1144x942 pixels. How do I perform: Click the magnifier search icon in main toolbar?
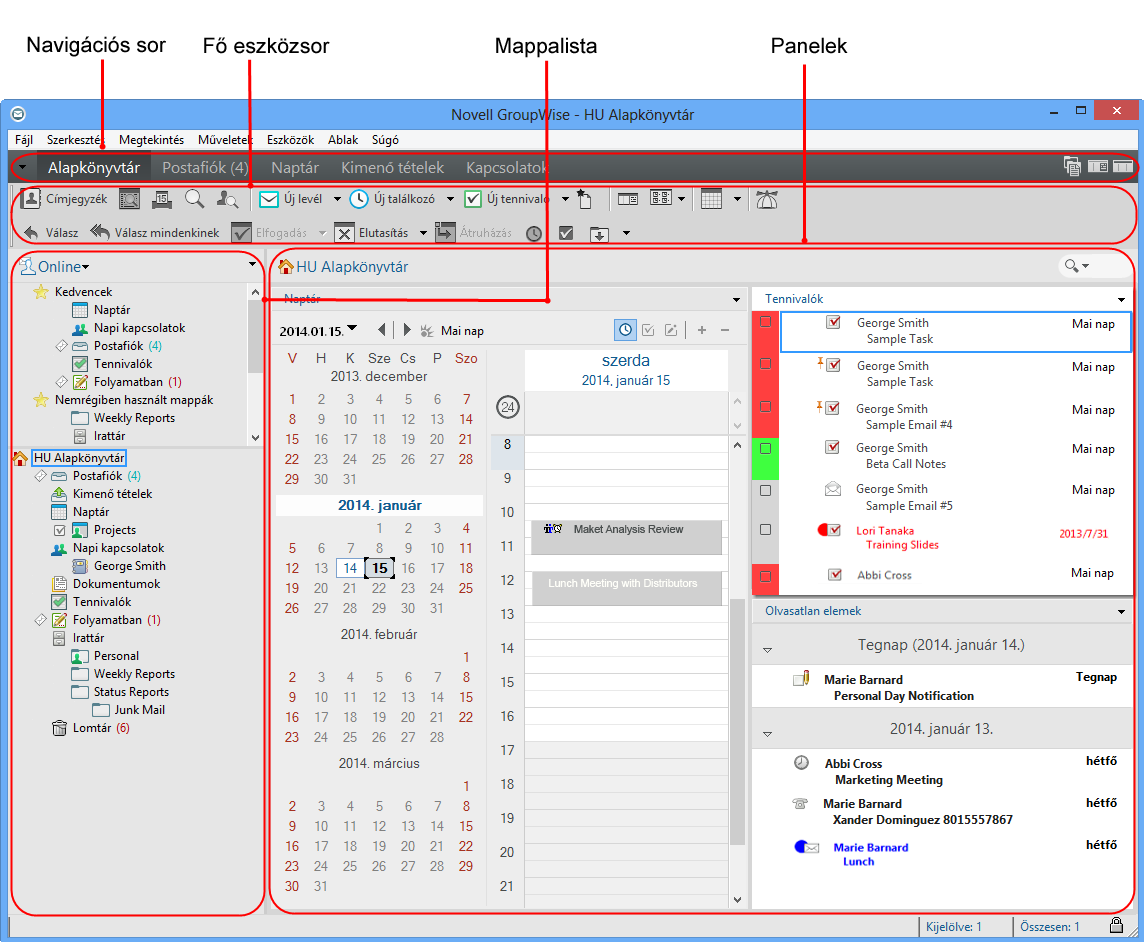pos(194,198)
